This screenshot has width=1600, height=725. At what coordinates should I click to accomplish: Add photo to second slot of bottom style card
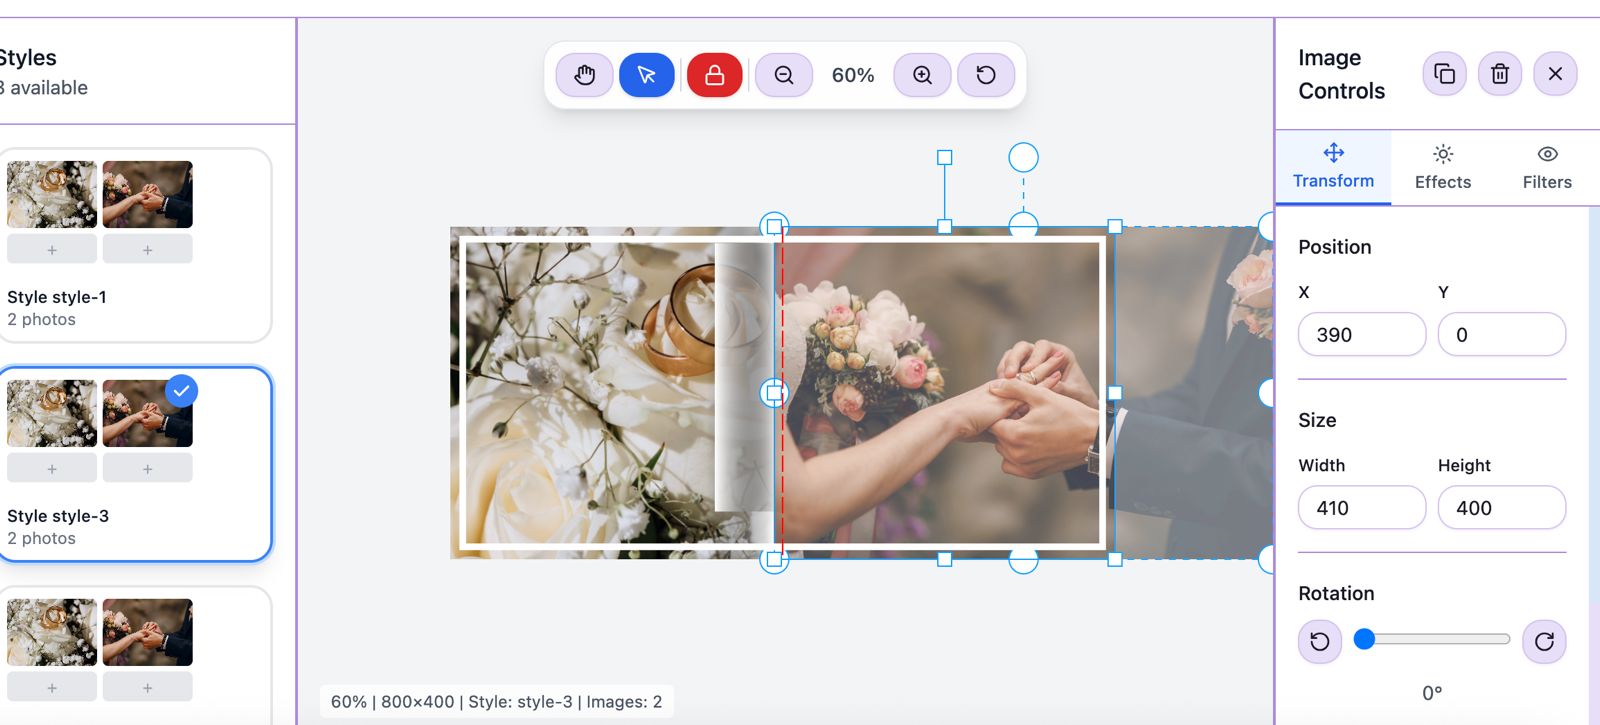(x=147, y=687)
